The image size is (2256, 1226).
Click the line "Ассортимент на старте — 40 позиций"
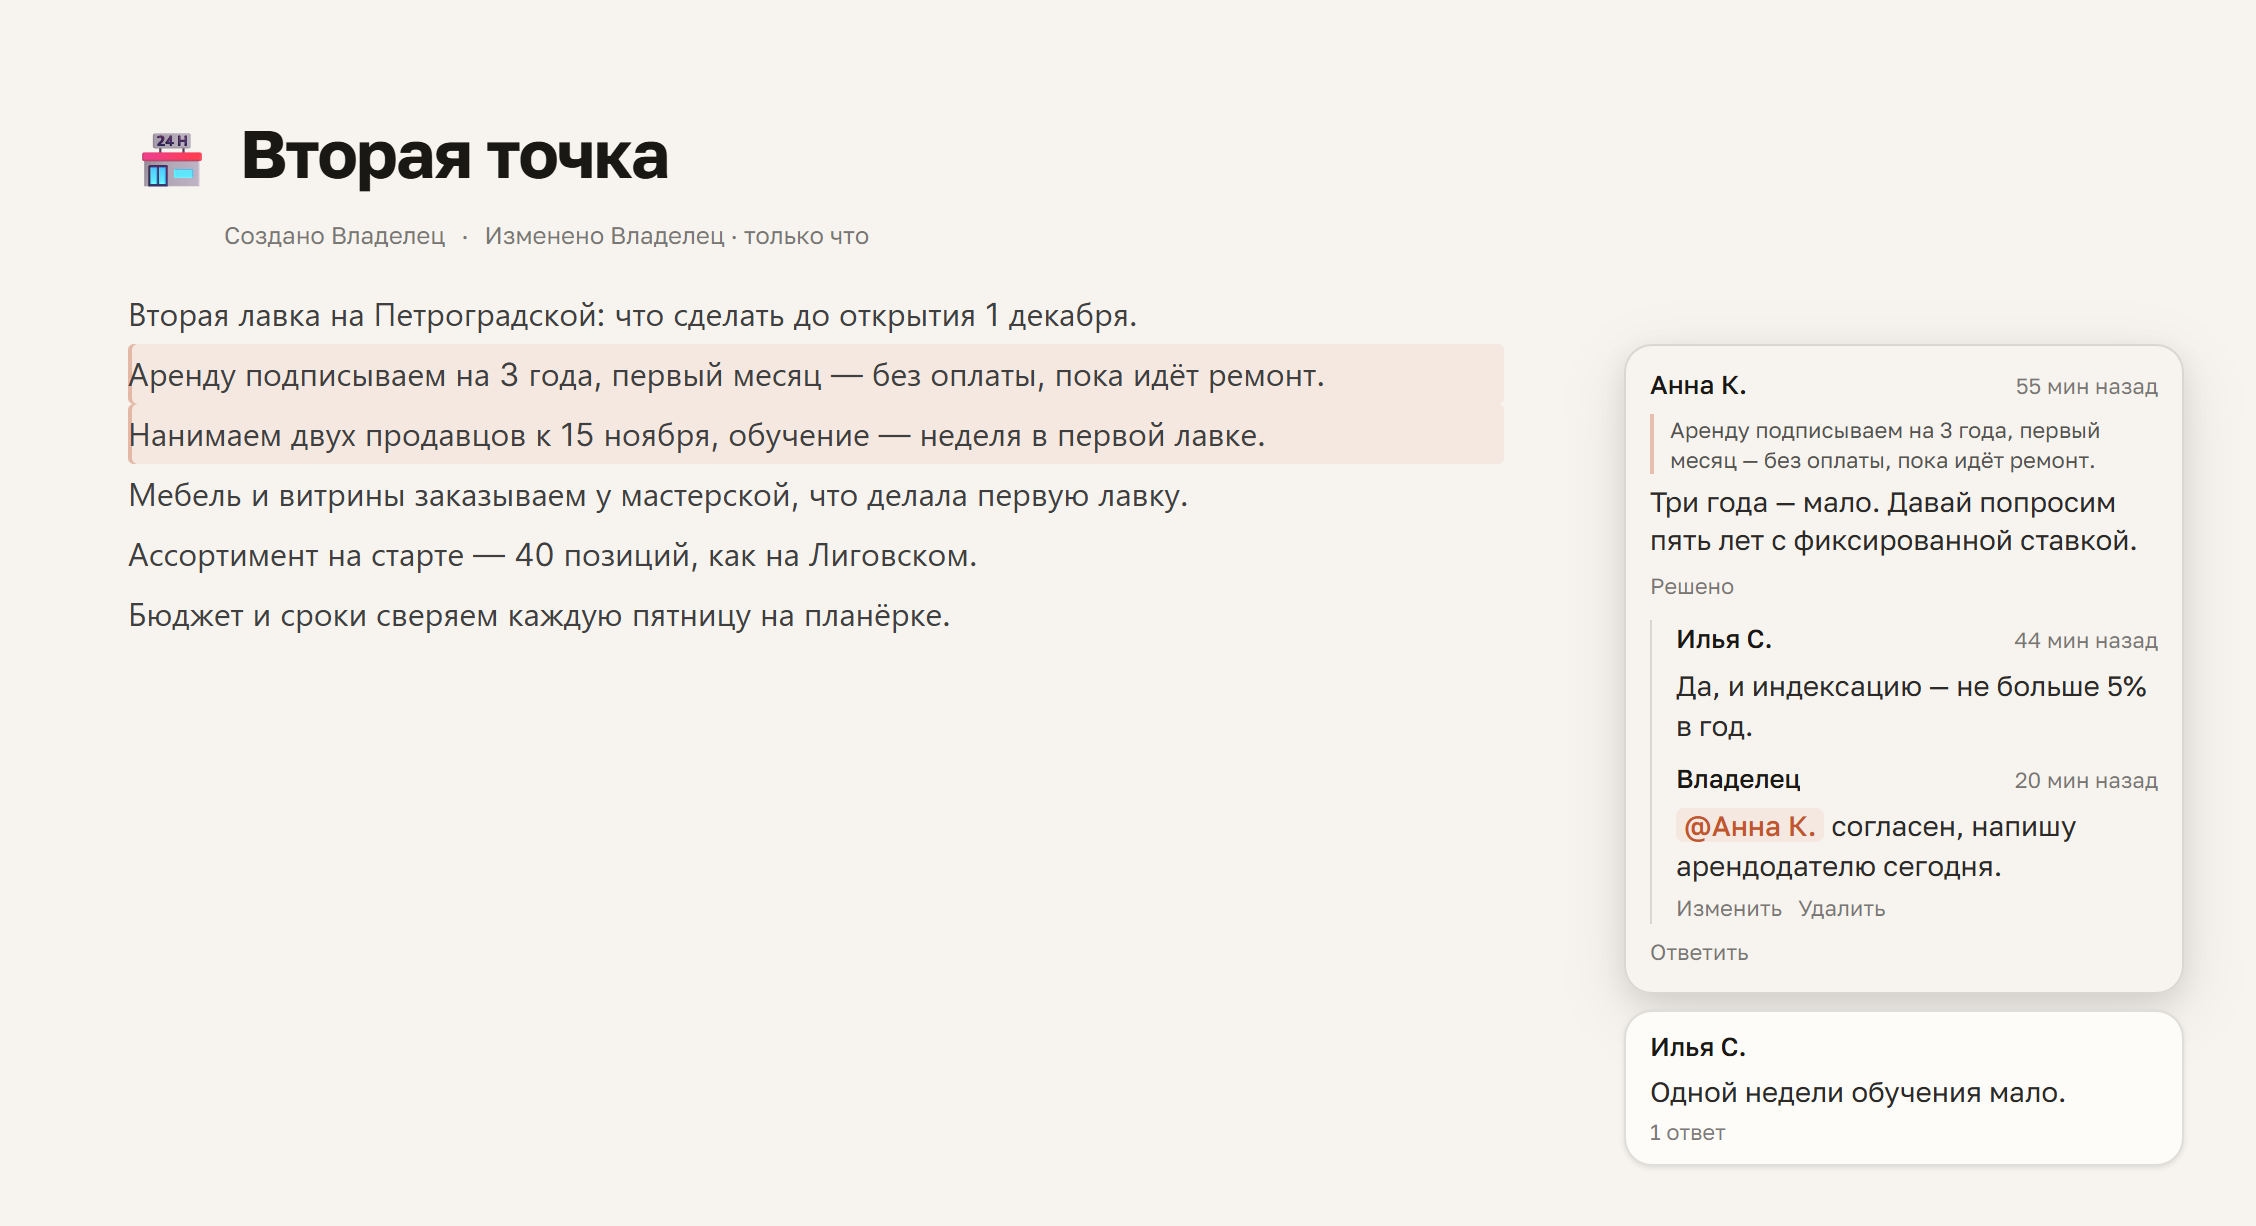tap(553, 556)
